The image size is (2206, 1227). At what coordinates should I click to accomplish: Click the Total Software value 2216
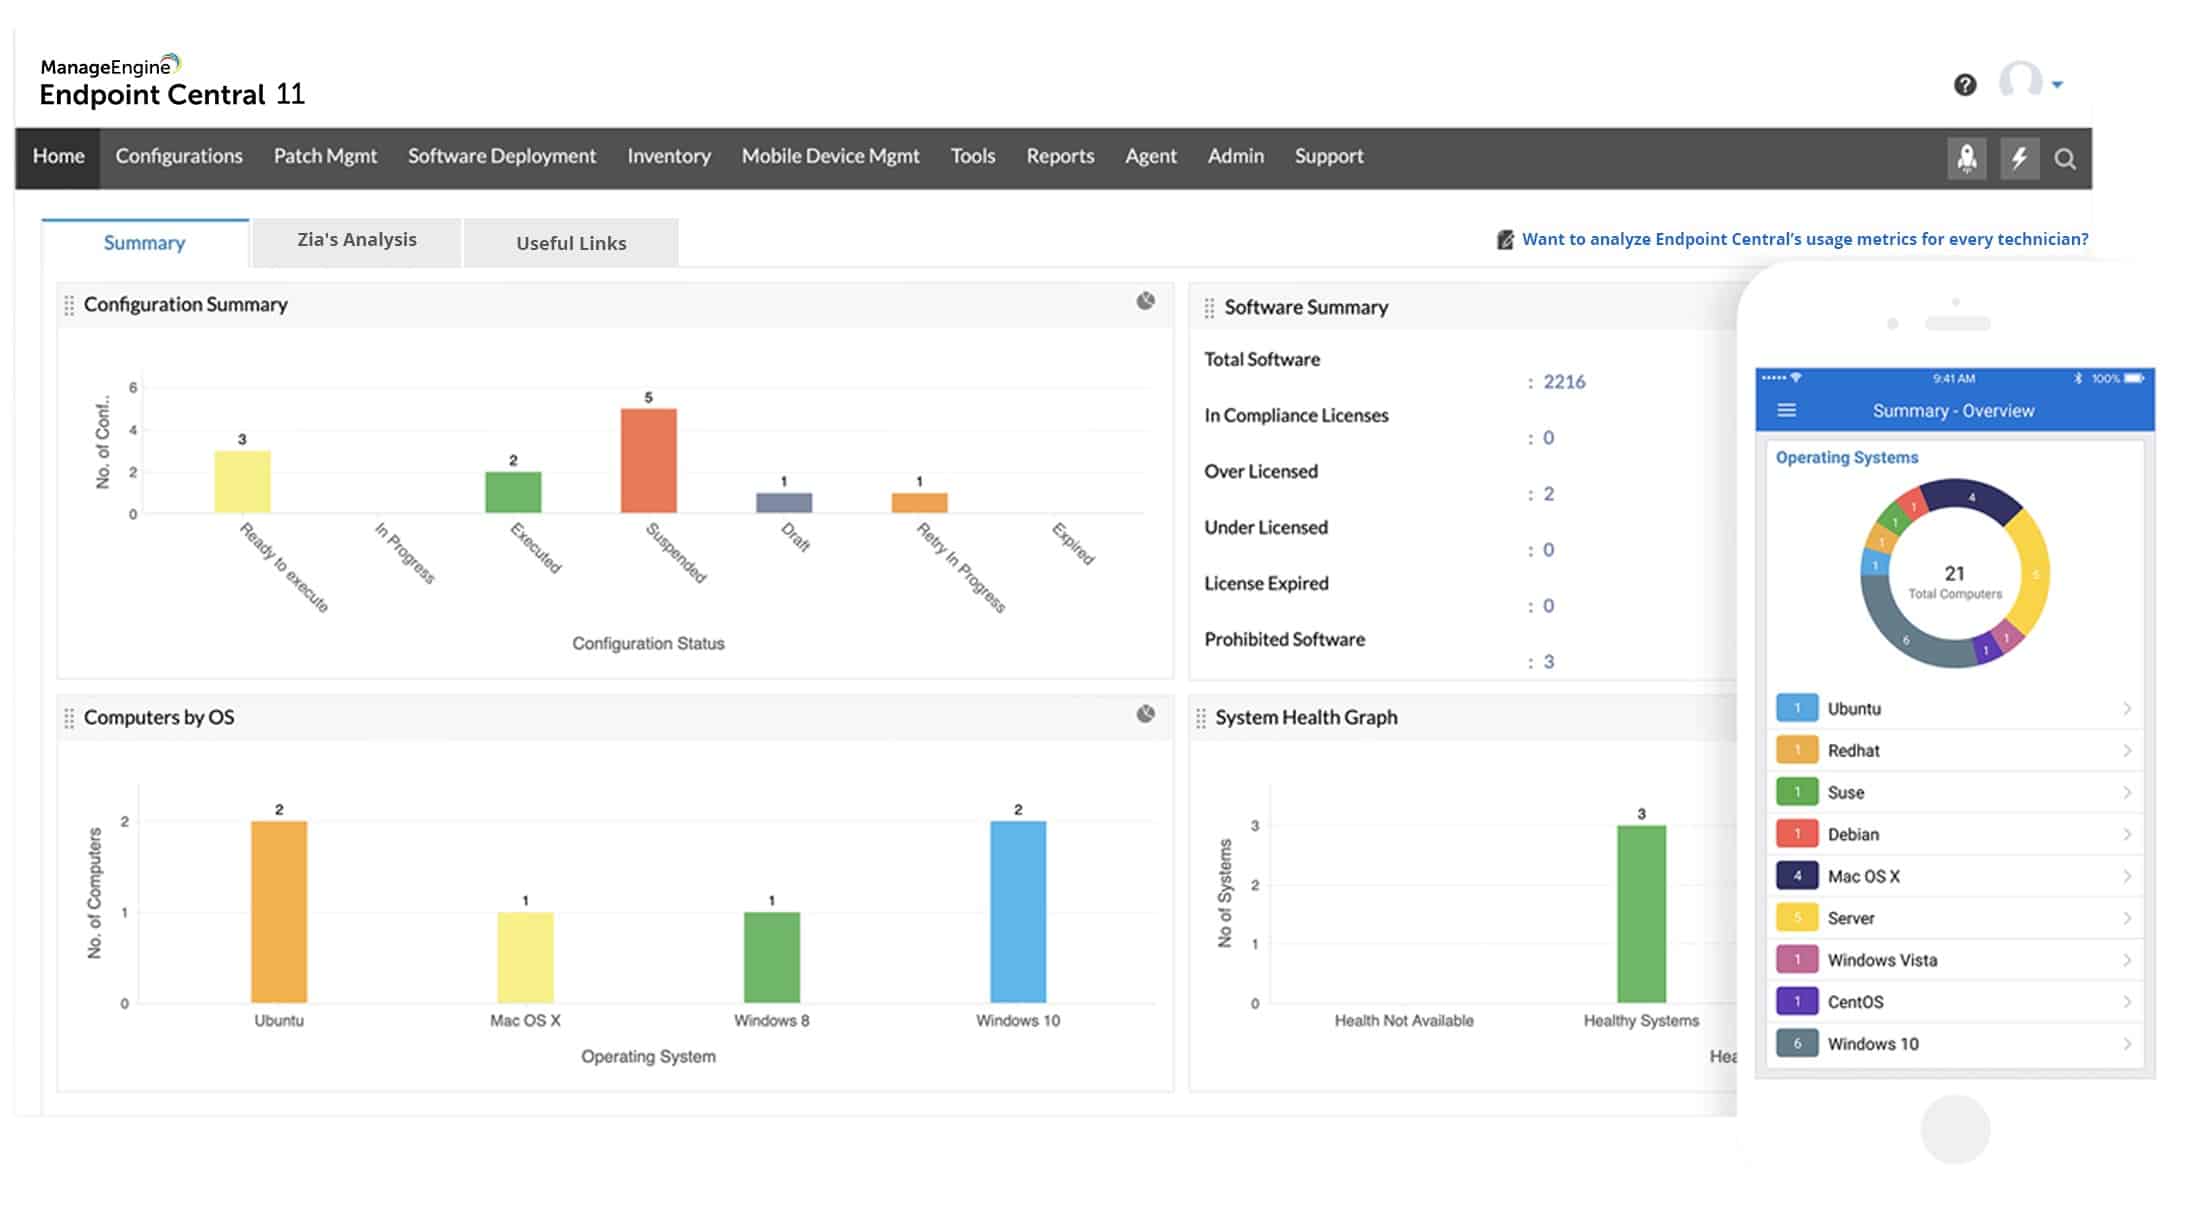click(1564, 382)
